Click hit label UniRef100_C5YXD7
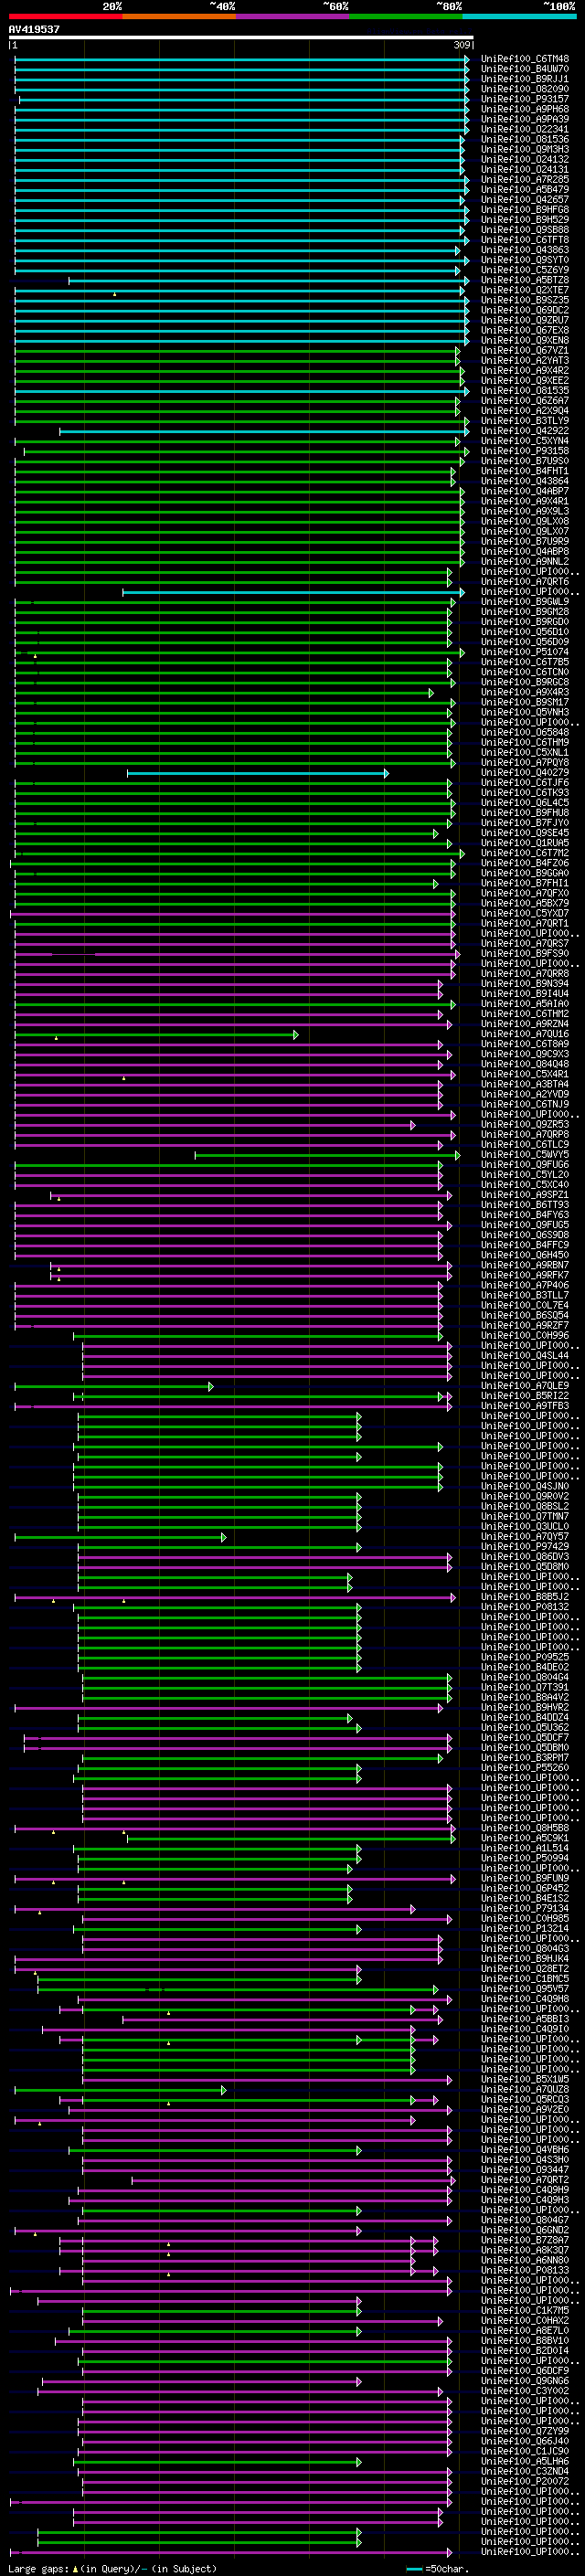Image resolution: width=585 pixels, height=2576 pixels. pos(525,913)
